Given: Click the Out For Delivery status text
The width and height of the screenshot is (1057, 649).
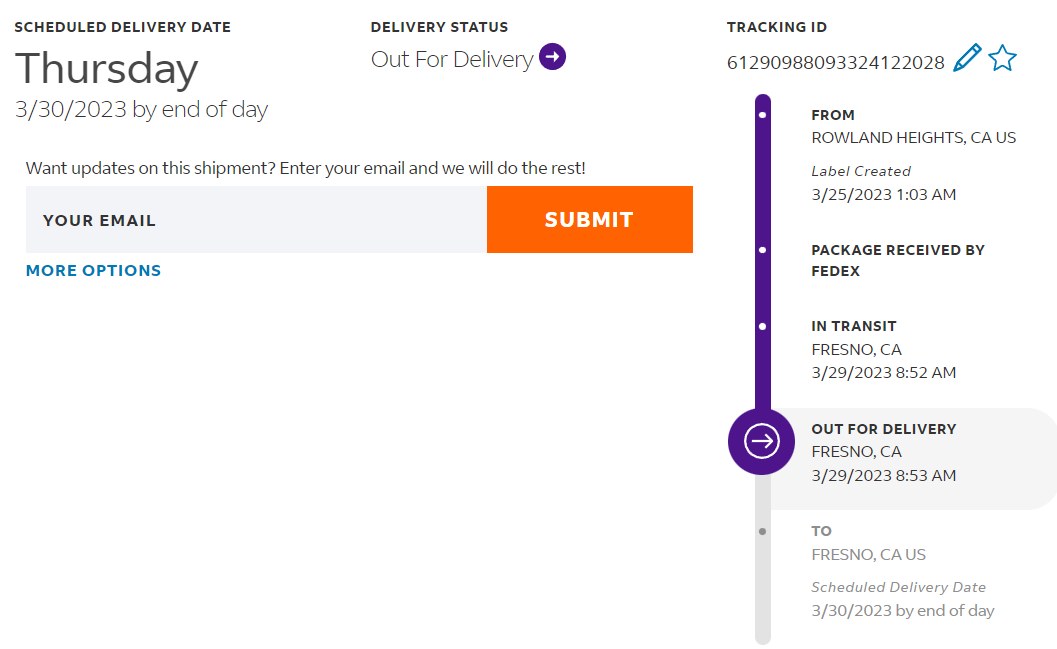Looking at the screenshot, I should [452, 59].
